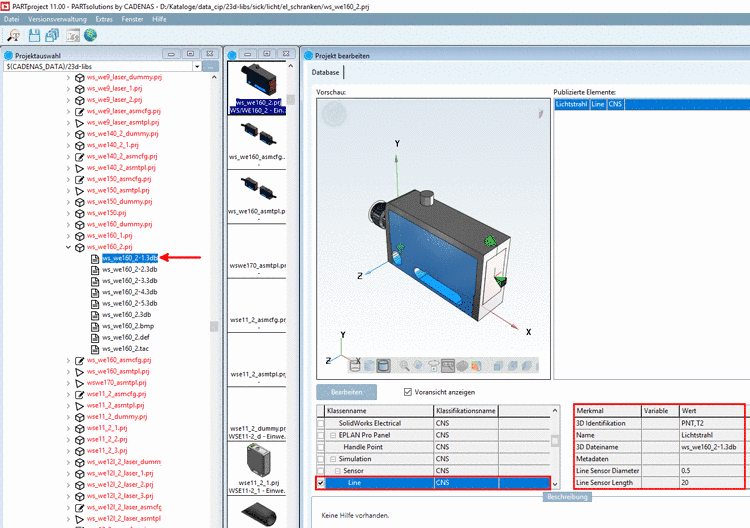Expand the ws_we140_2_1.prj tree node
This screenshot has width=750, height=528.
68,145
